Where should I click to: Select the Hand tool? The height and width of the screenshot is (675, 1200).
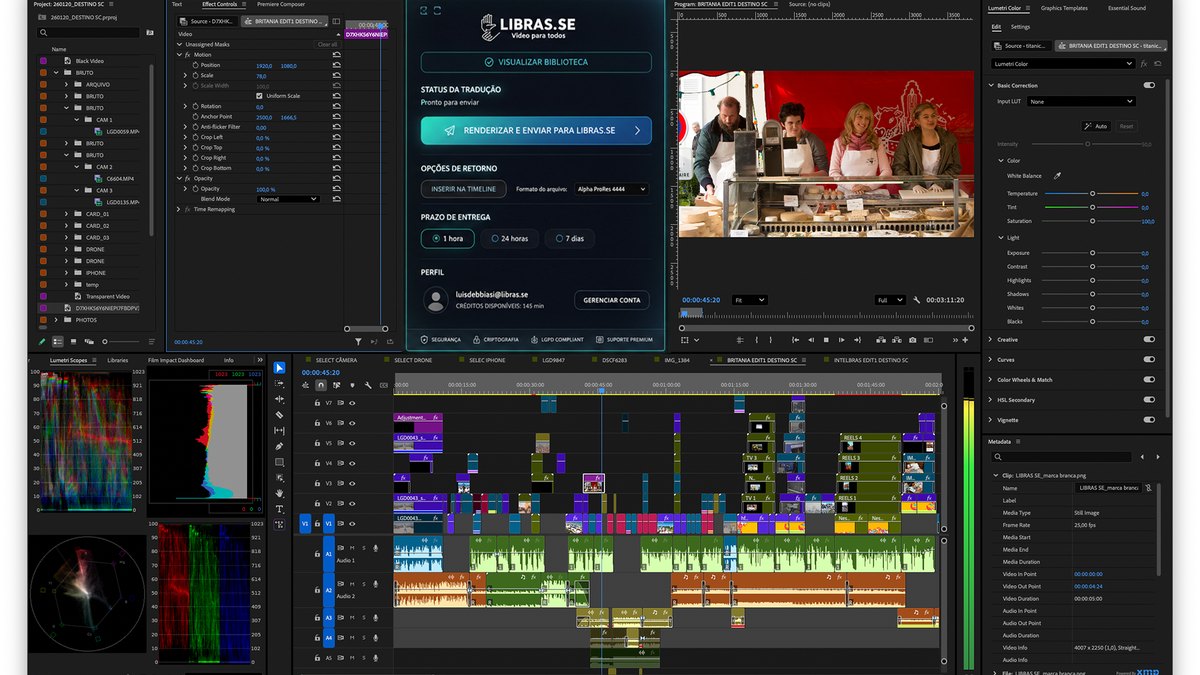pos(279,493)
